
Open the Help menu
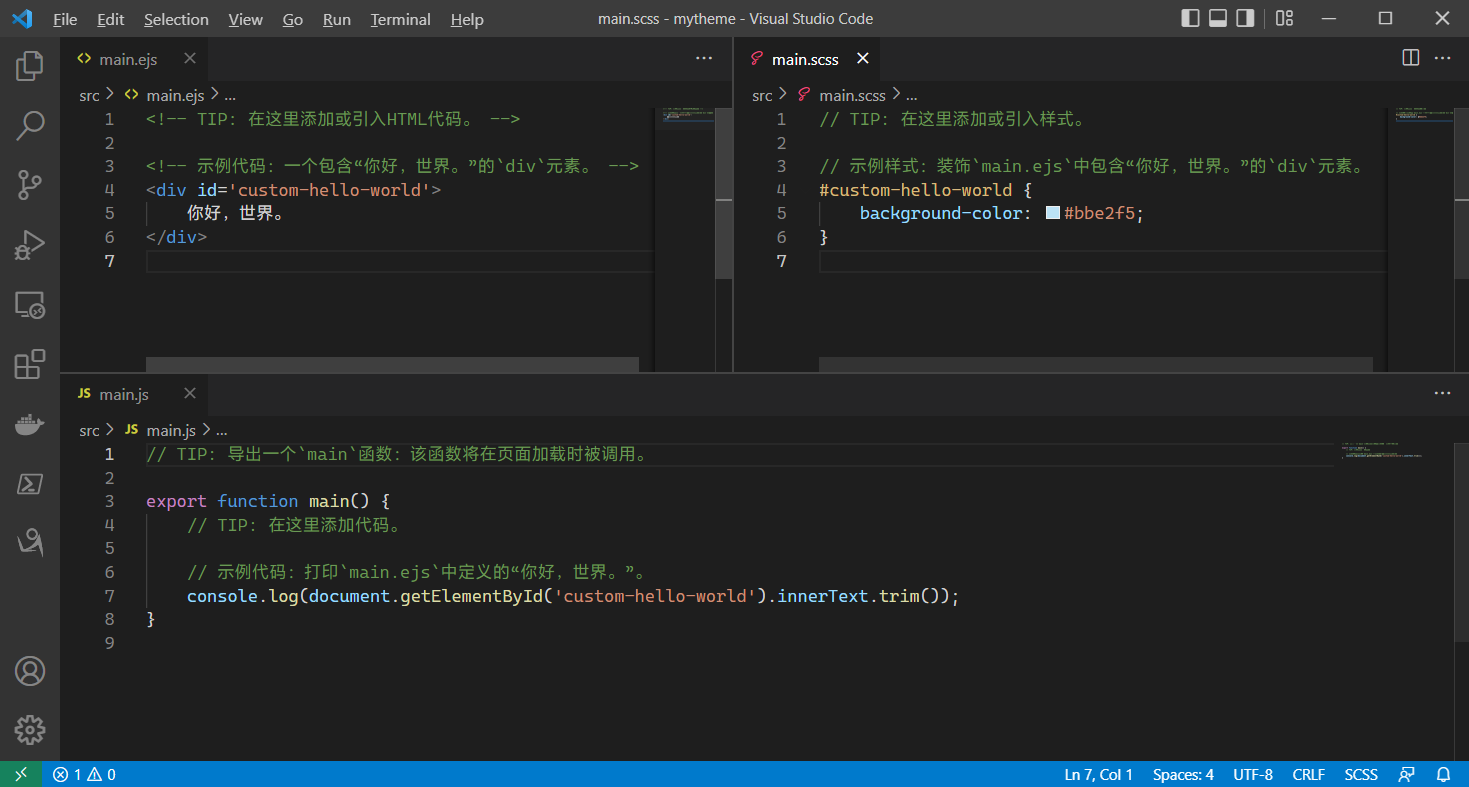(467, 19)
